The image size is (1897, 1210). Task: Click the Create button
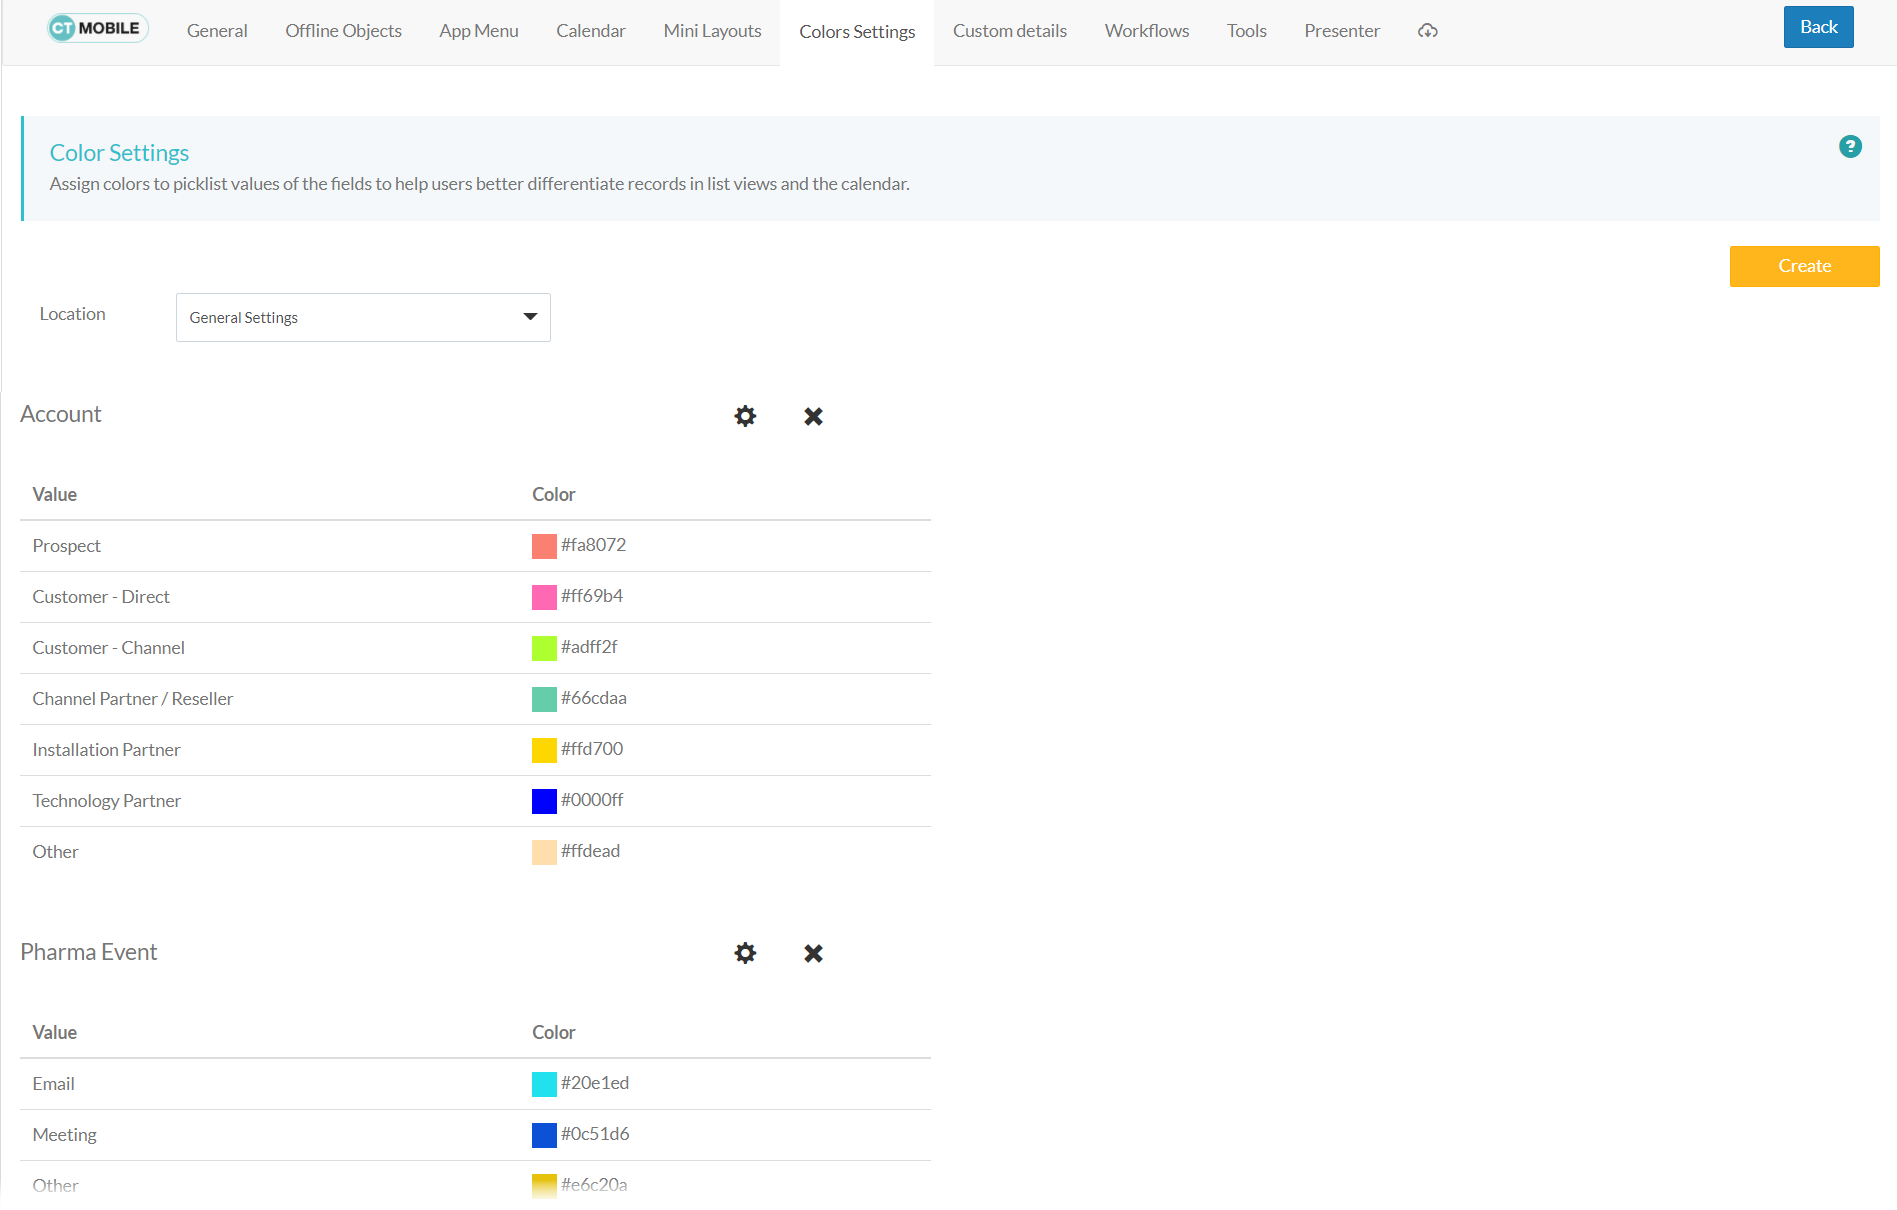tap(1803, 266)
